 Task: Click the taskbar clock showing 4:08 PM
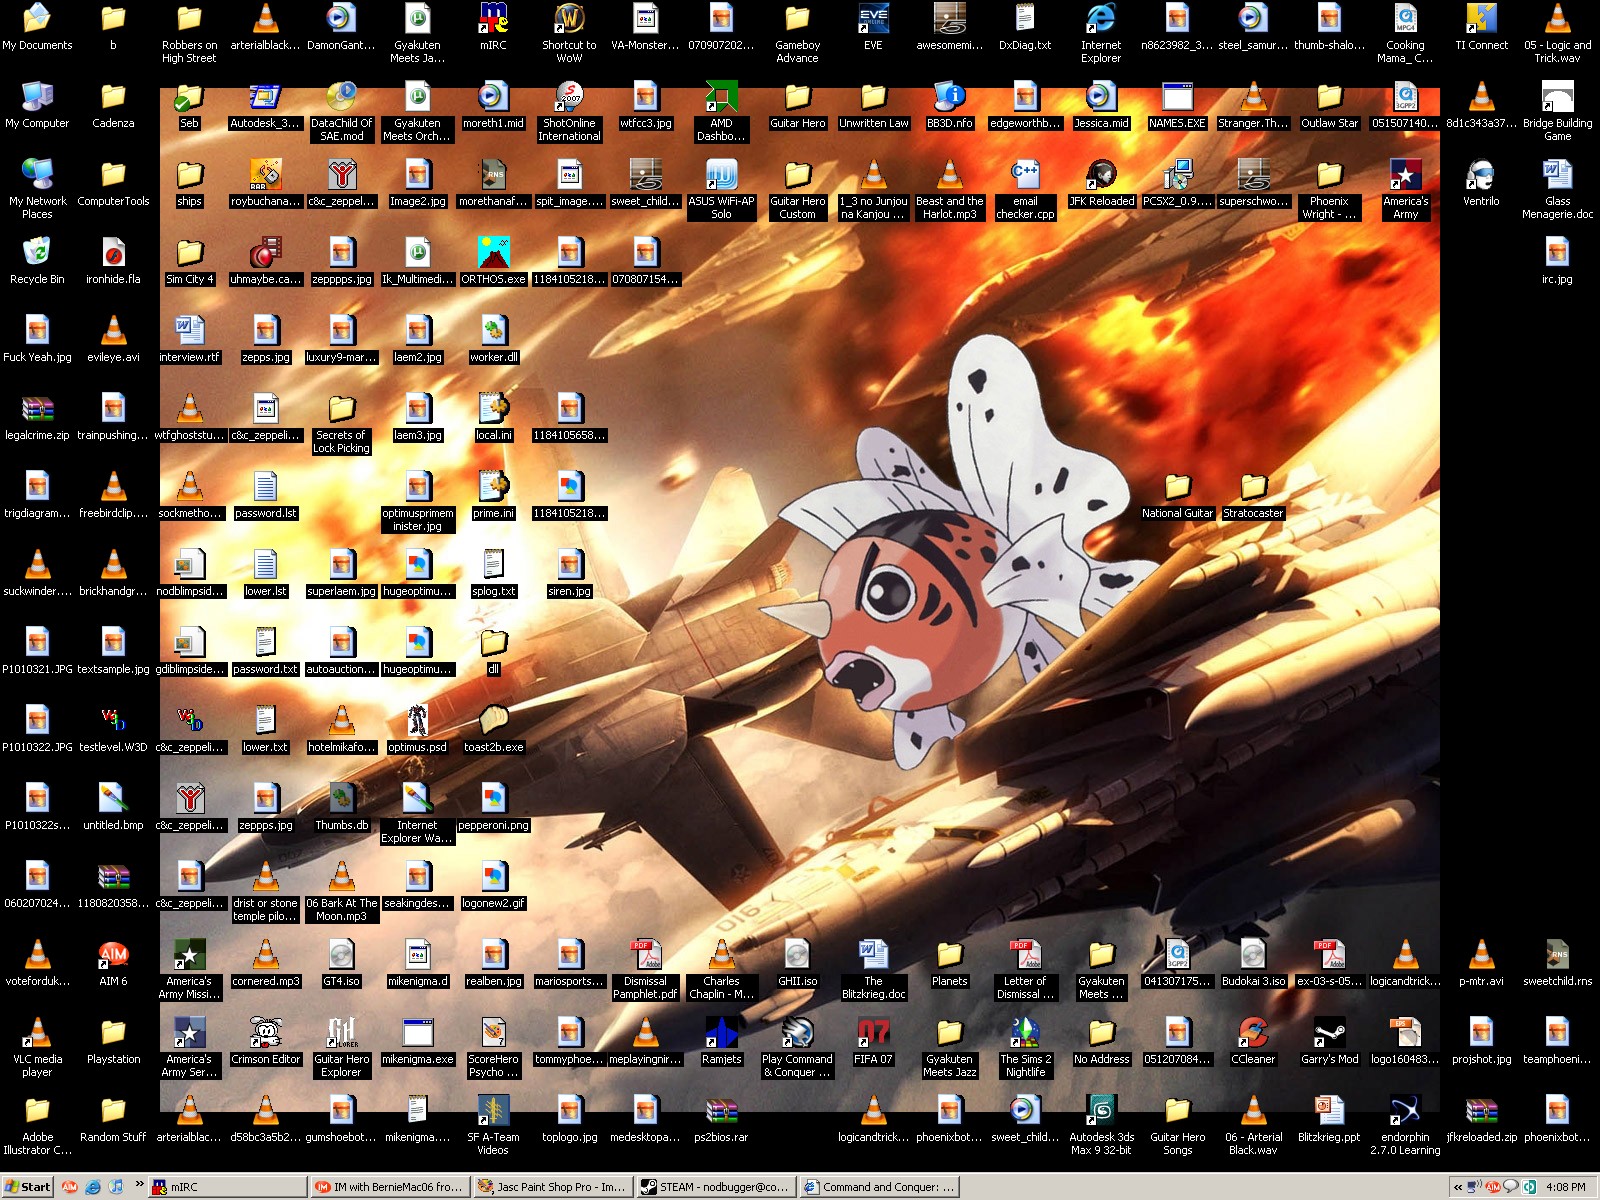[1565, 1187]
